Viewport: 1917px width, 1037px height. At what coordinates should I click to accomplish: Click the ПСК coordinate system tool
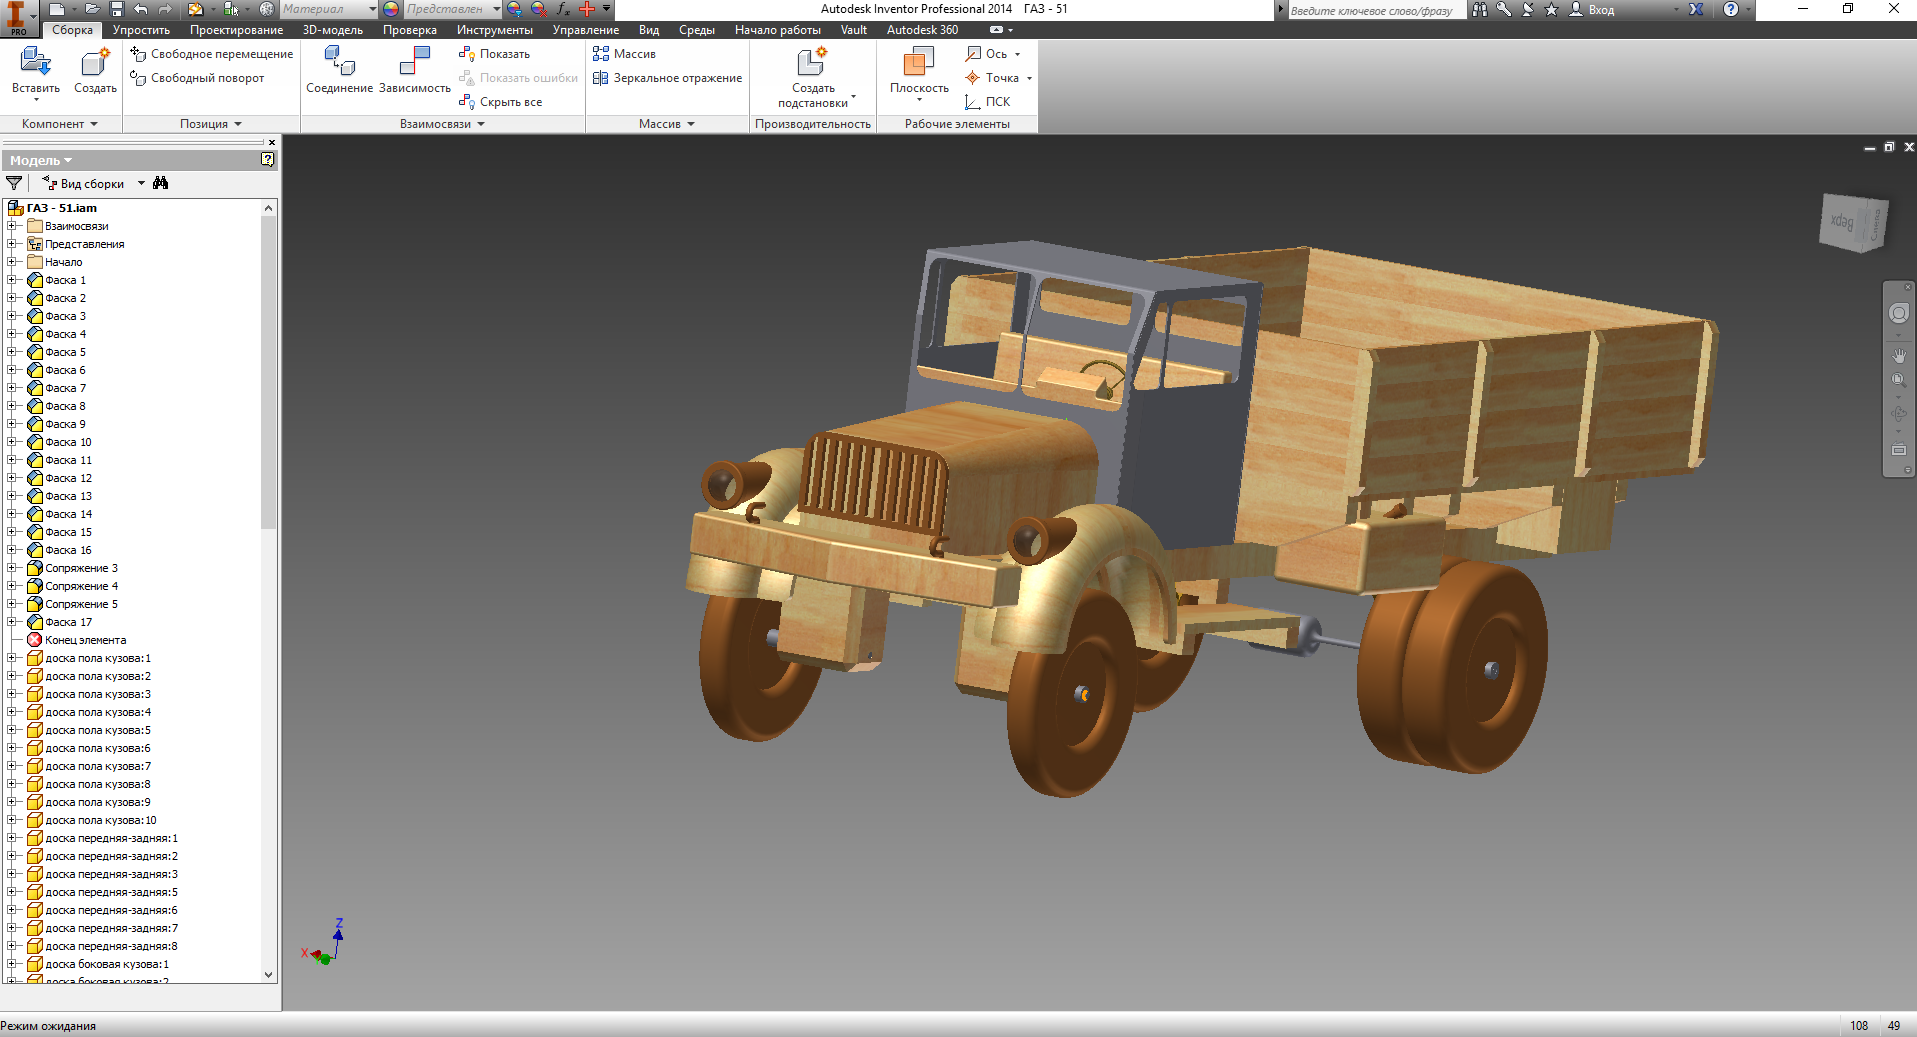click(x=988, y=102)
